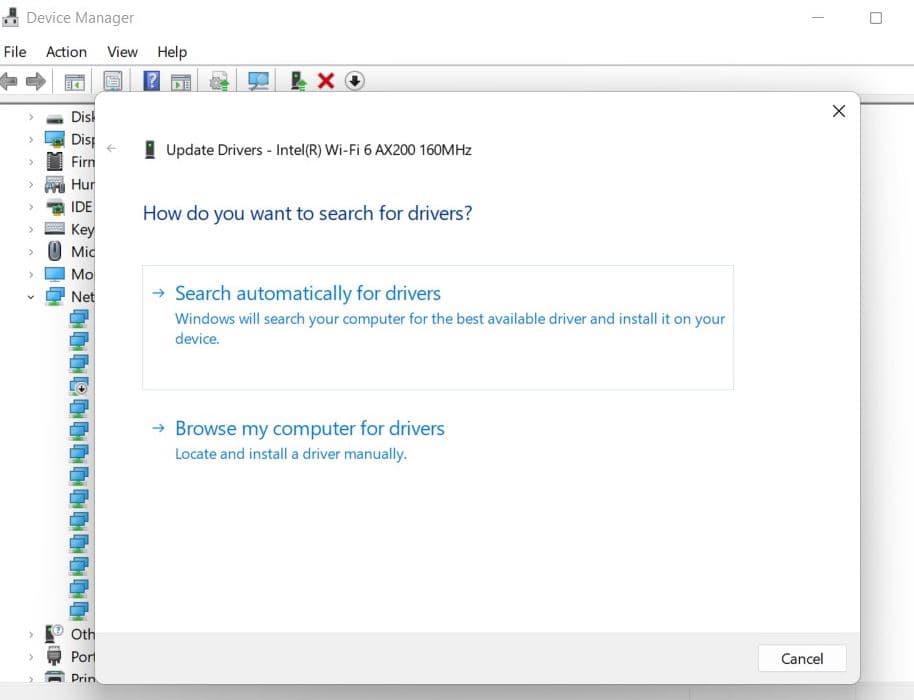Viewport: 914px width, 700px height.
Task: Toggle the Show/Hide console tree icon
Action: 75,81
